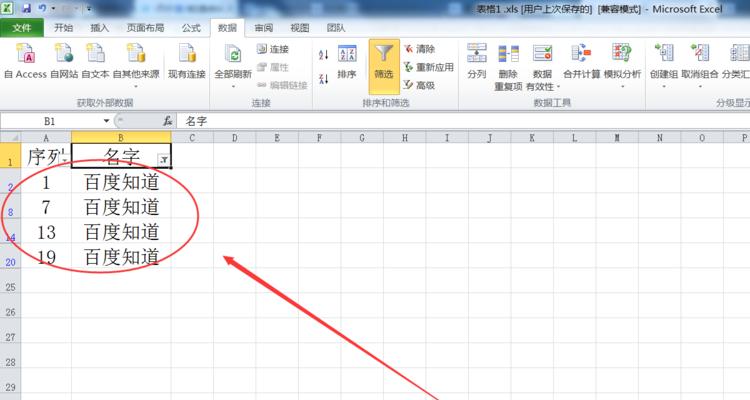The height and width of the screenshot is (400, 750).
Task: Select column A header
Action: 46,138
